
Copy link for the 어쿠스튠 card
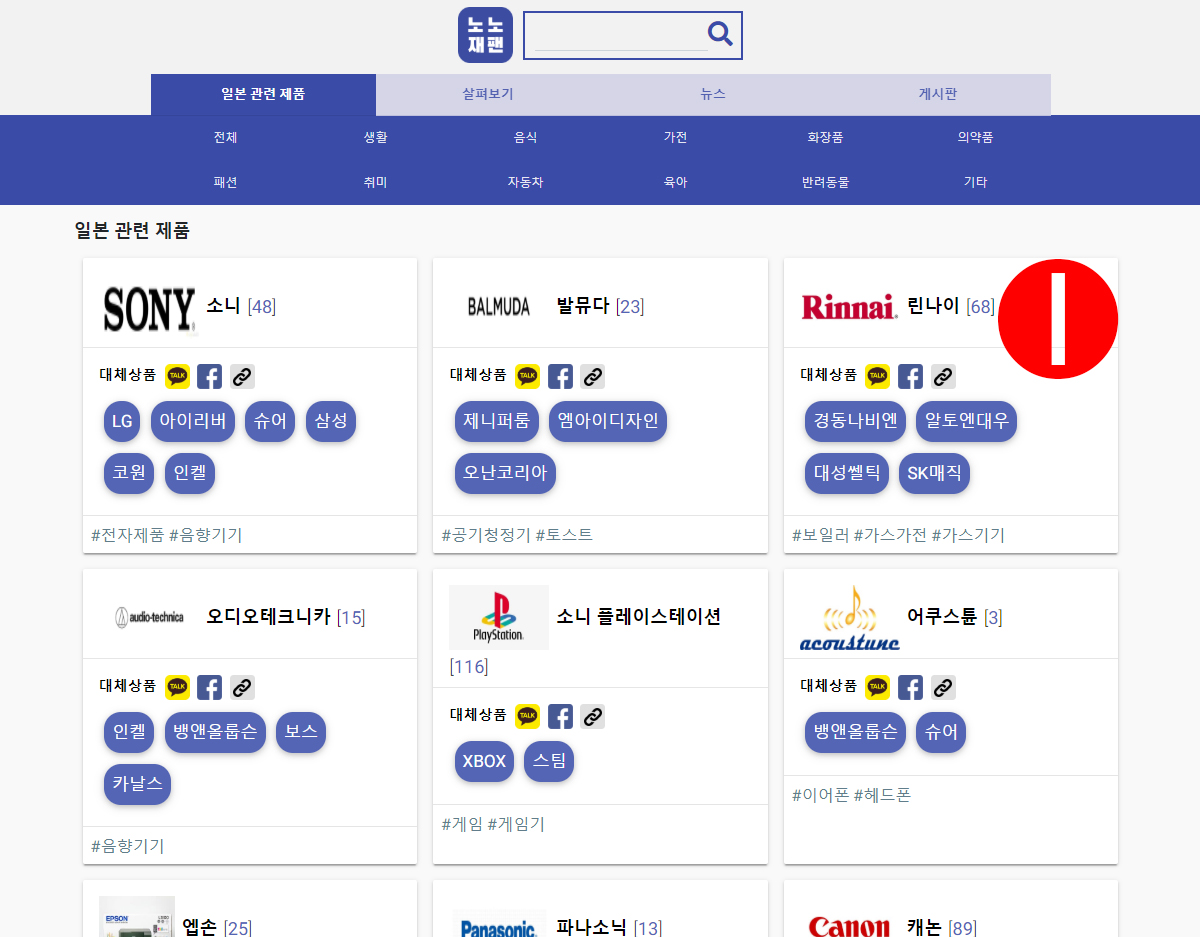(943, 687)
